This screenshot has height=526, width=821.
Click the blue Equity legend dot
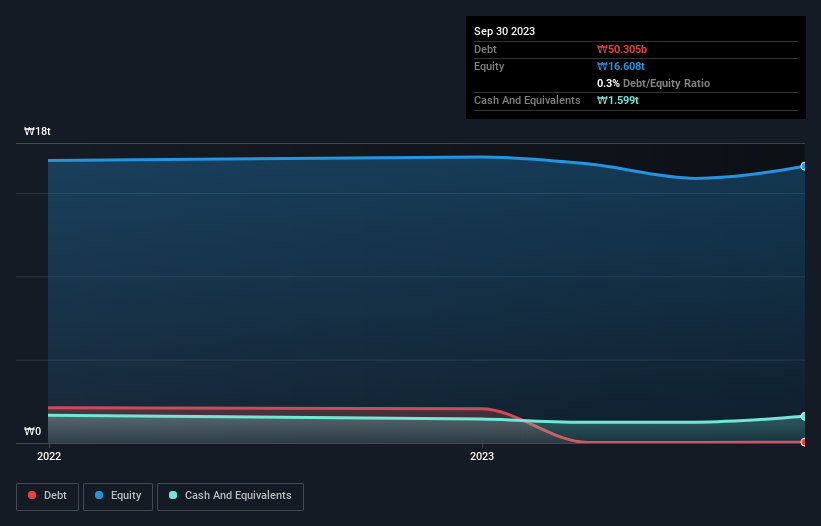[99, 495]
